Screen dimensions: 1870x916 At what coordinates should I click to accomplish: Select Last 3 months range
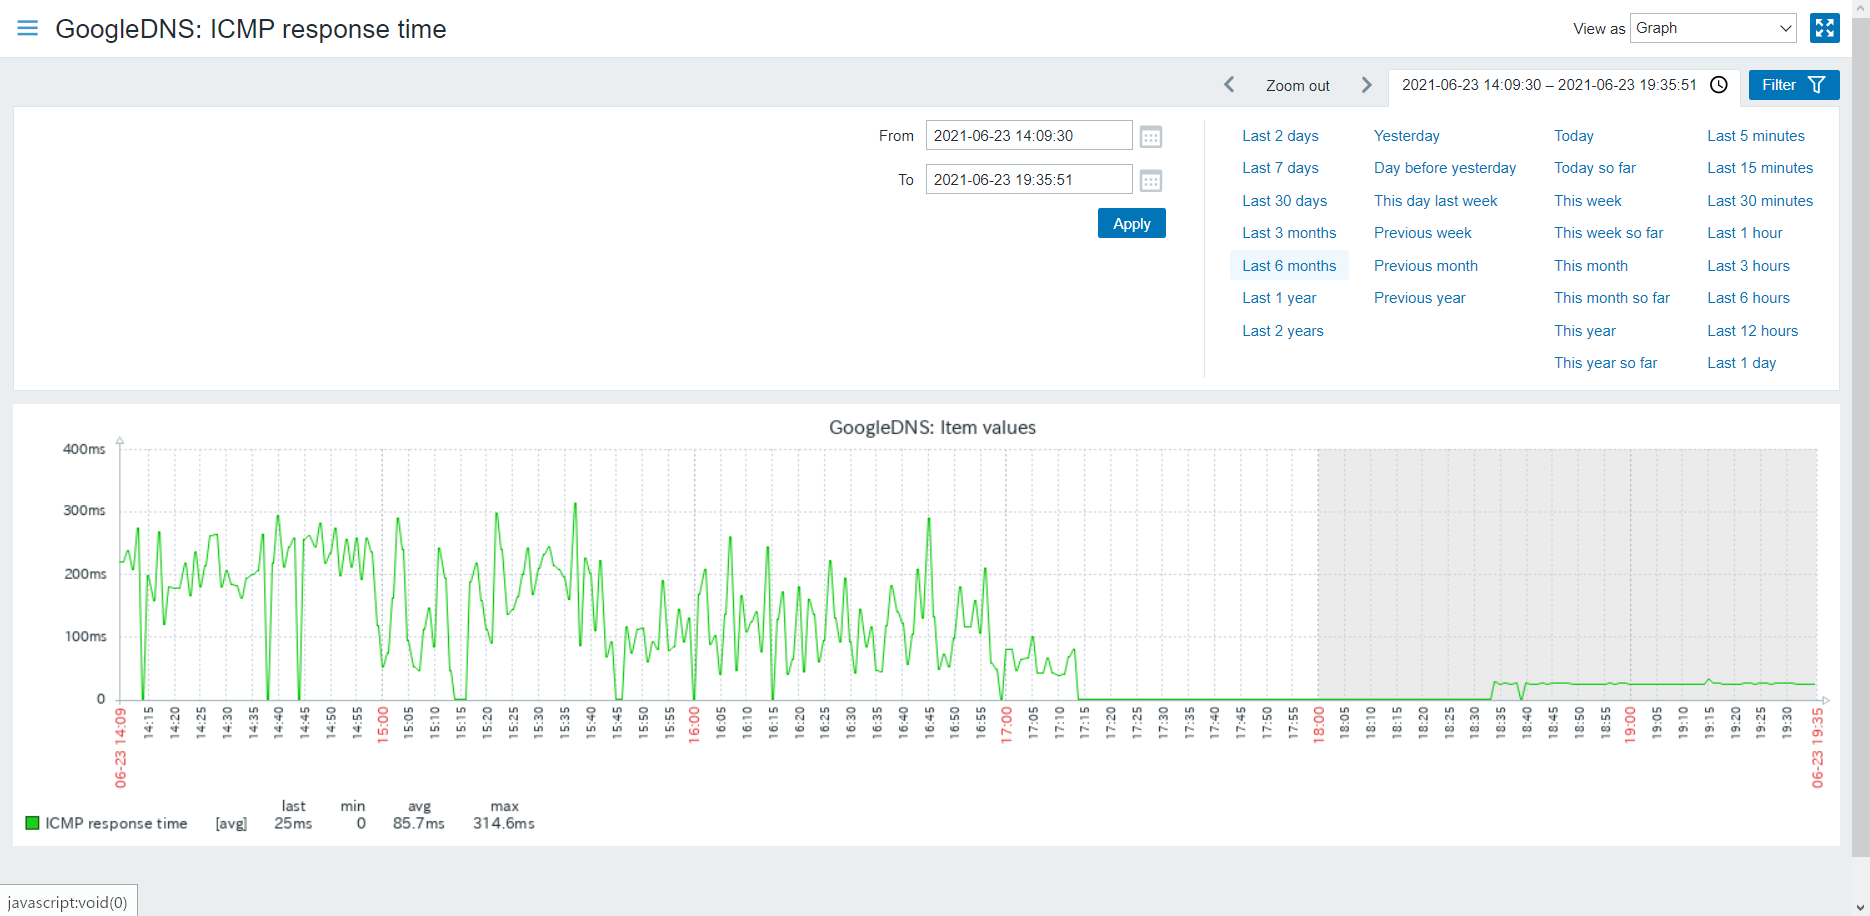coord(1289,233)
